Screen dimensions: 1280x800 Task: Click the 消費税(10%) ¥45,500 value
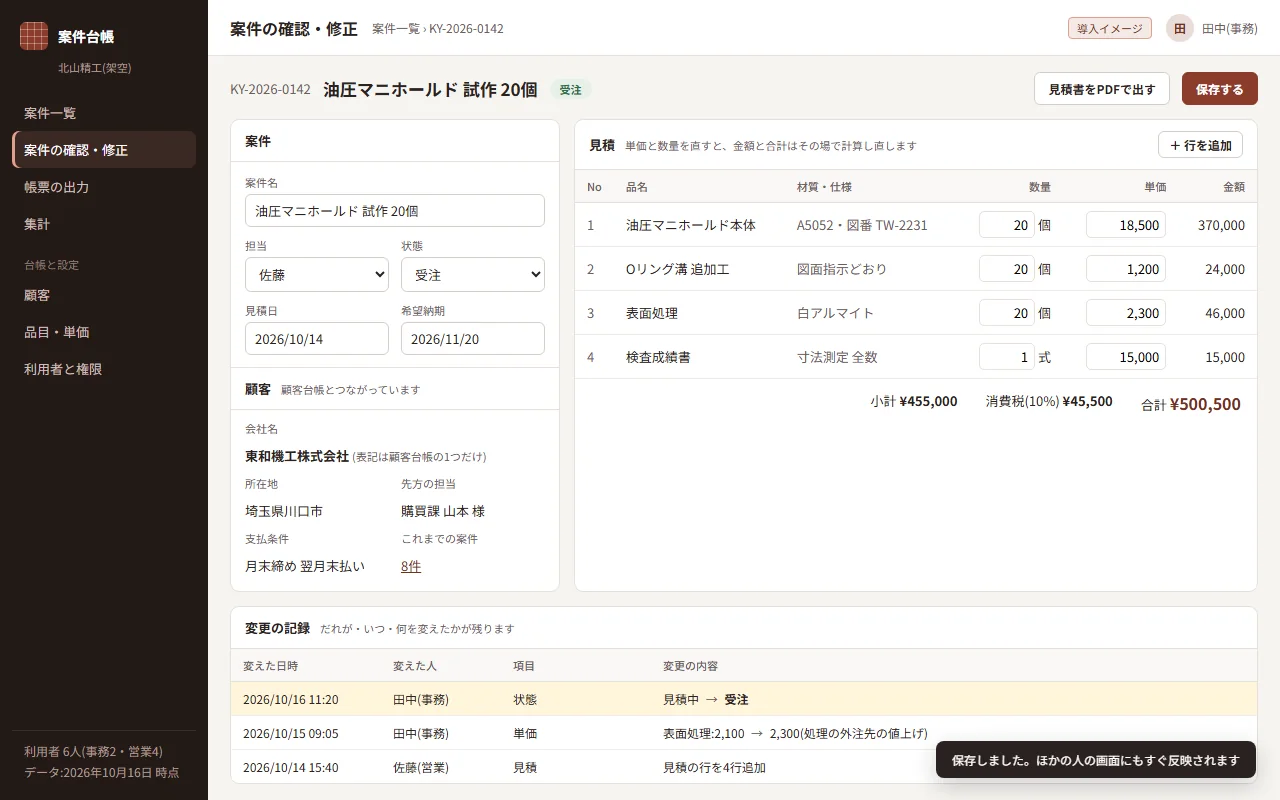1087,401
